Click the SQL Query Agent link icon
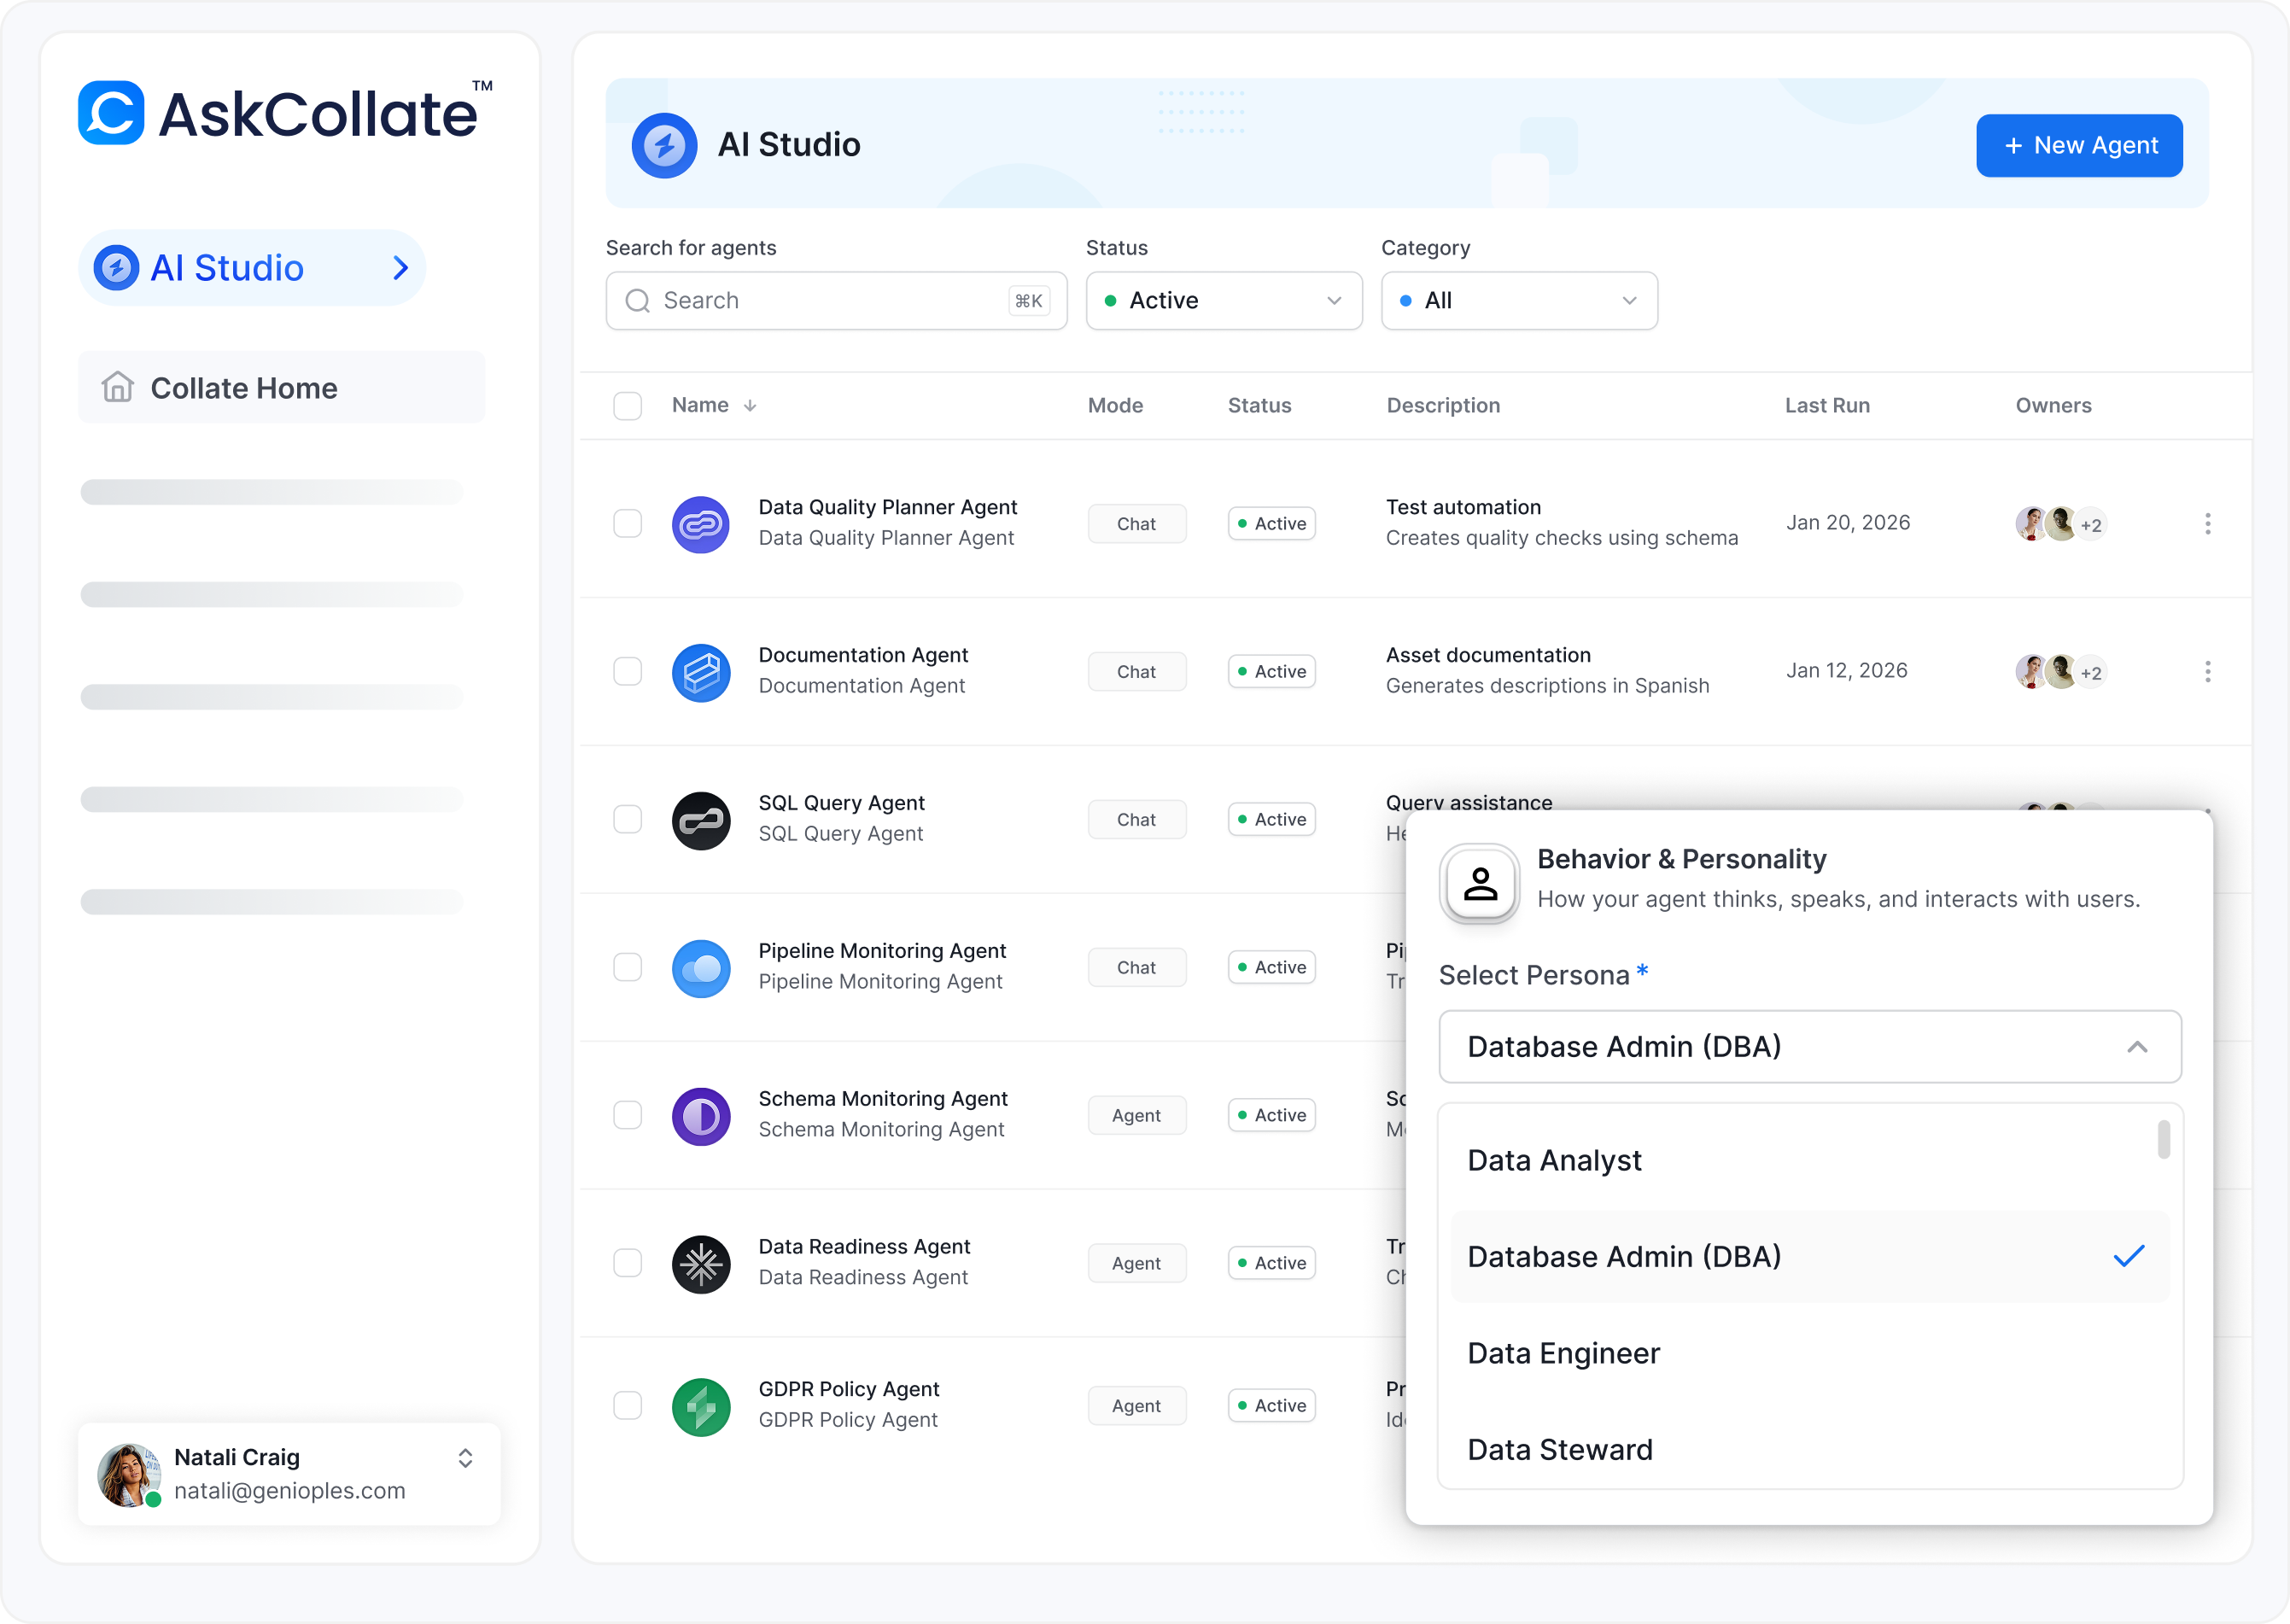 (700, 820)
